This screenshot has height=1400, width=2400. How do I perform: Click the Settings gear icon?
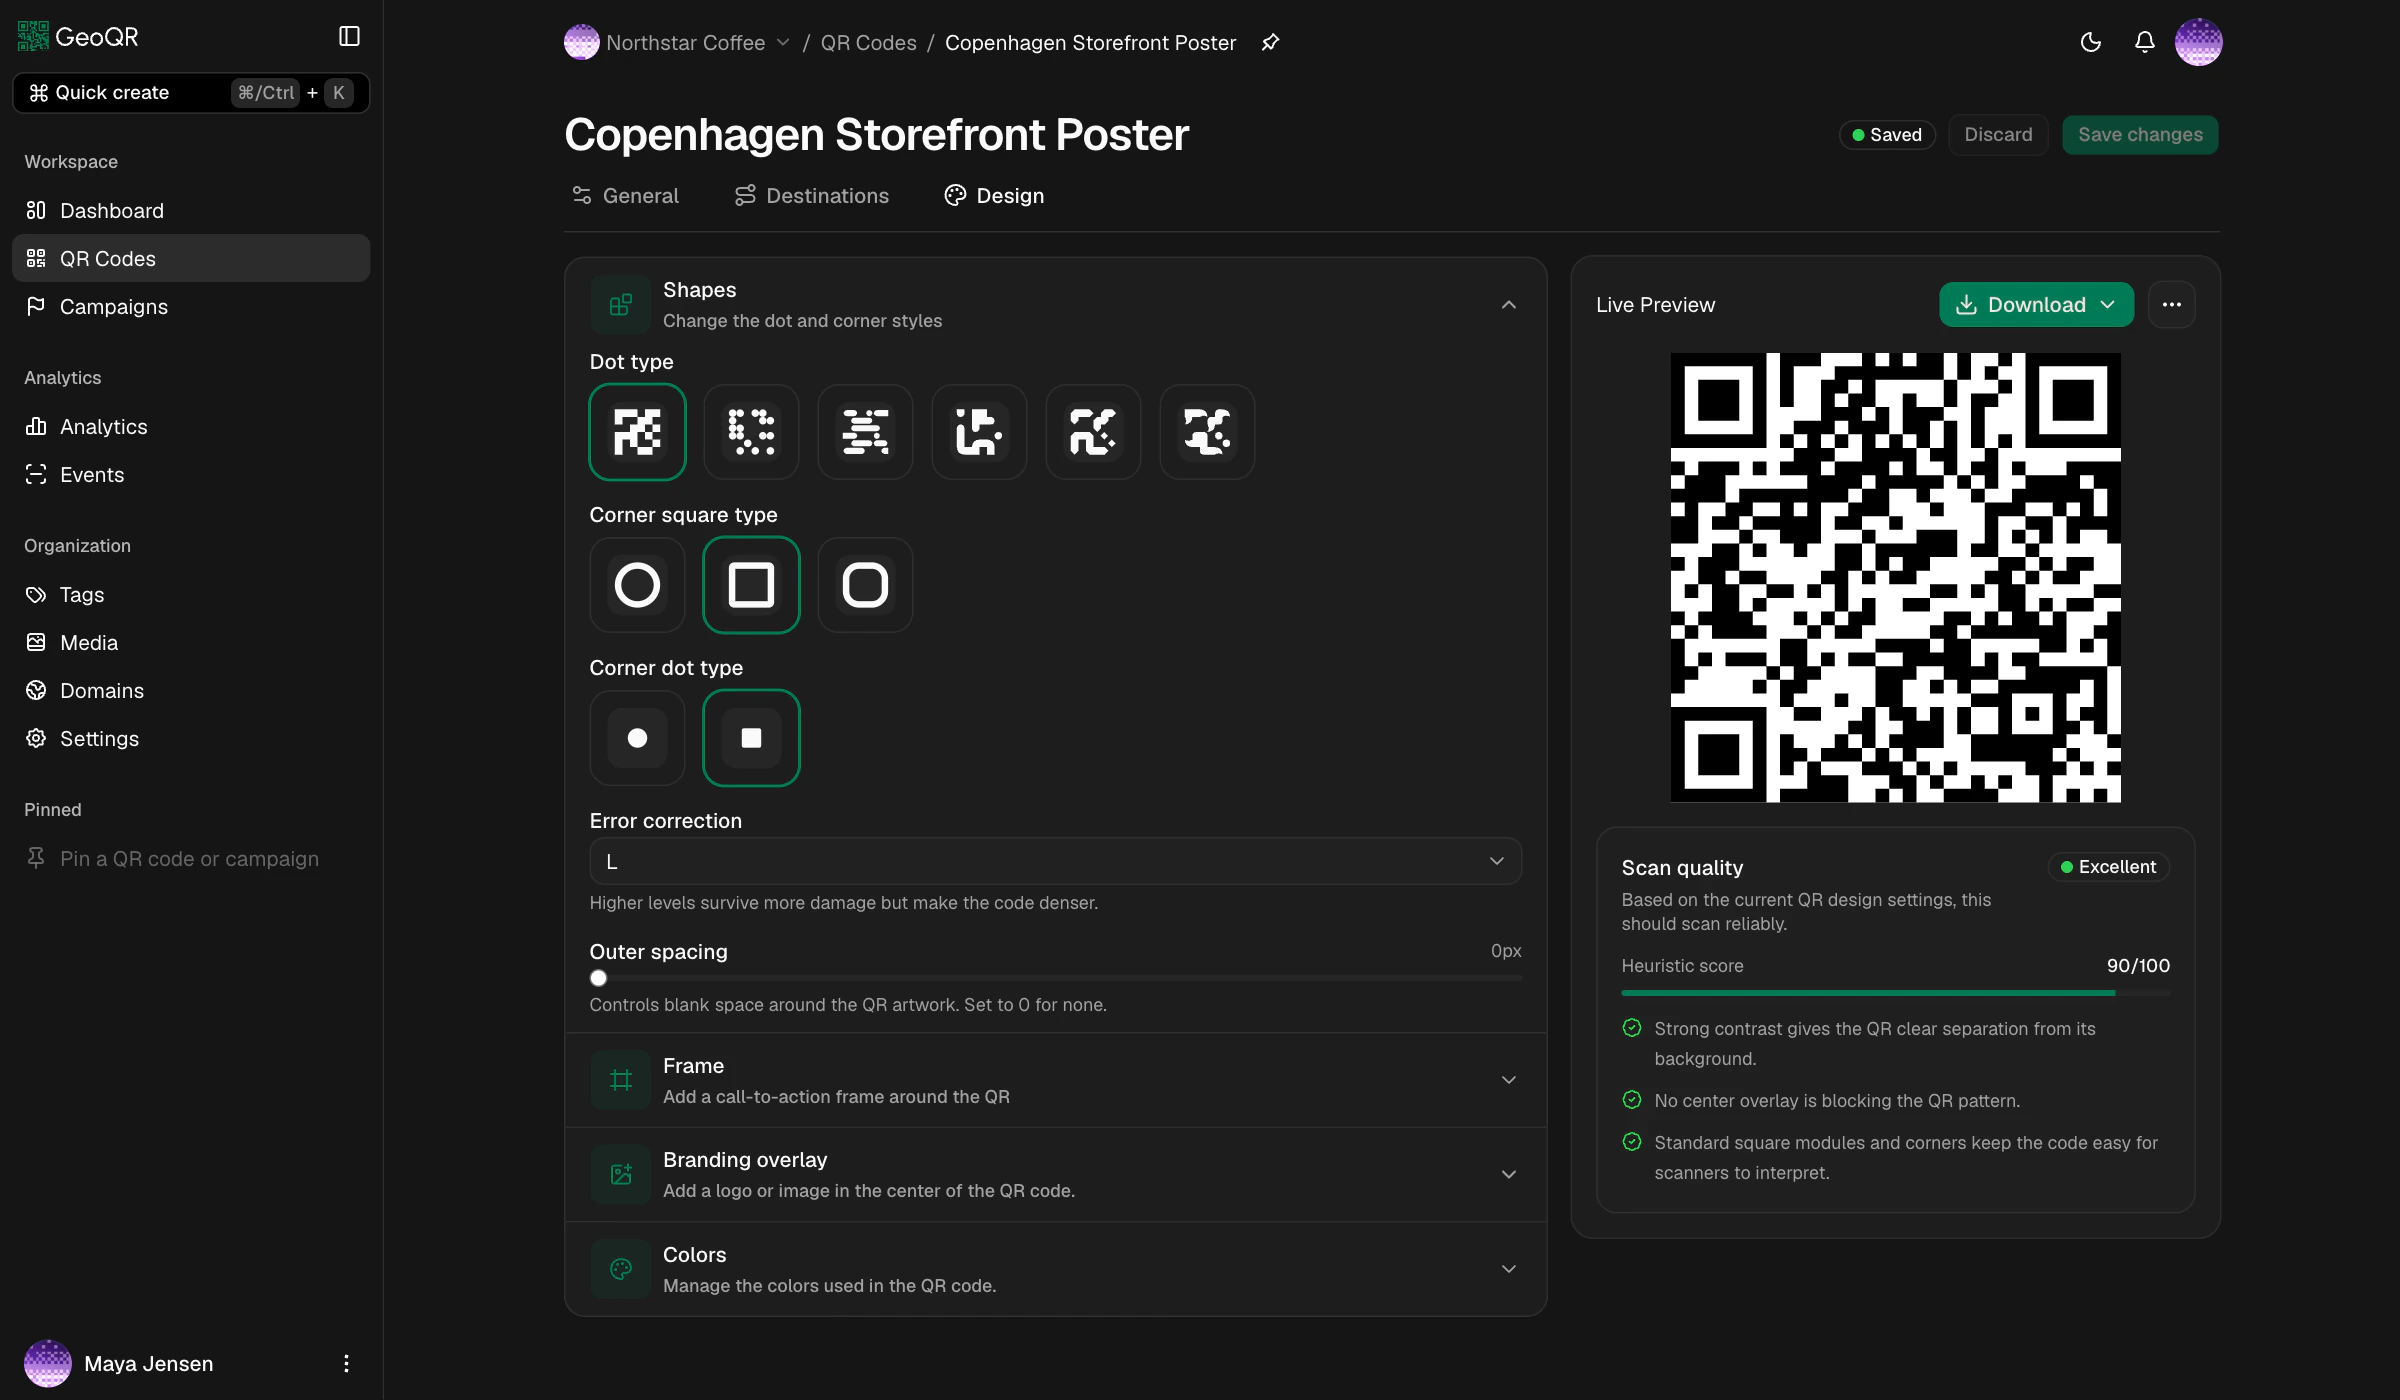[x=36, y=738]
